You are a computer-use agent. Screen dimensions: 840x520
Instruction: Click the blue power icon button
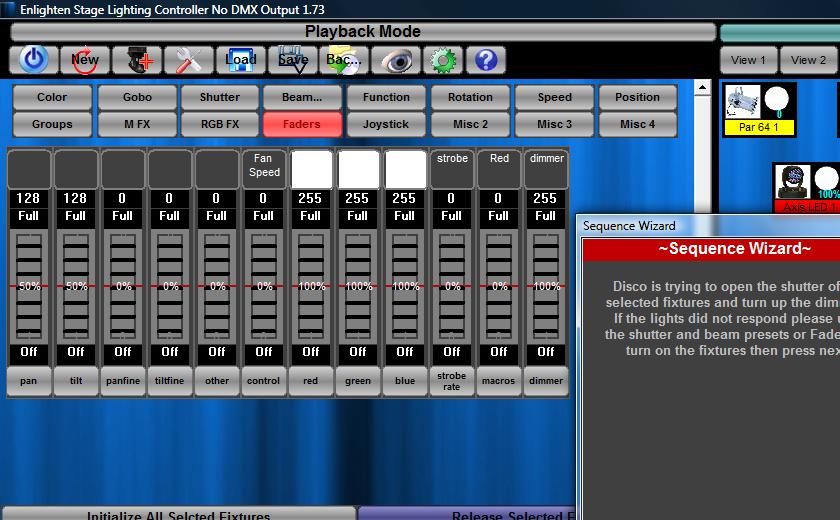click(x=34, y=60)
